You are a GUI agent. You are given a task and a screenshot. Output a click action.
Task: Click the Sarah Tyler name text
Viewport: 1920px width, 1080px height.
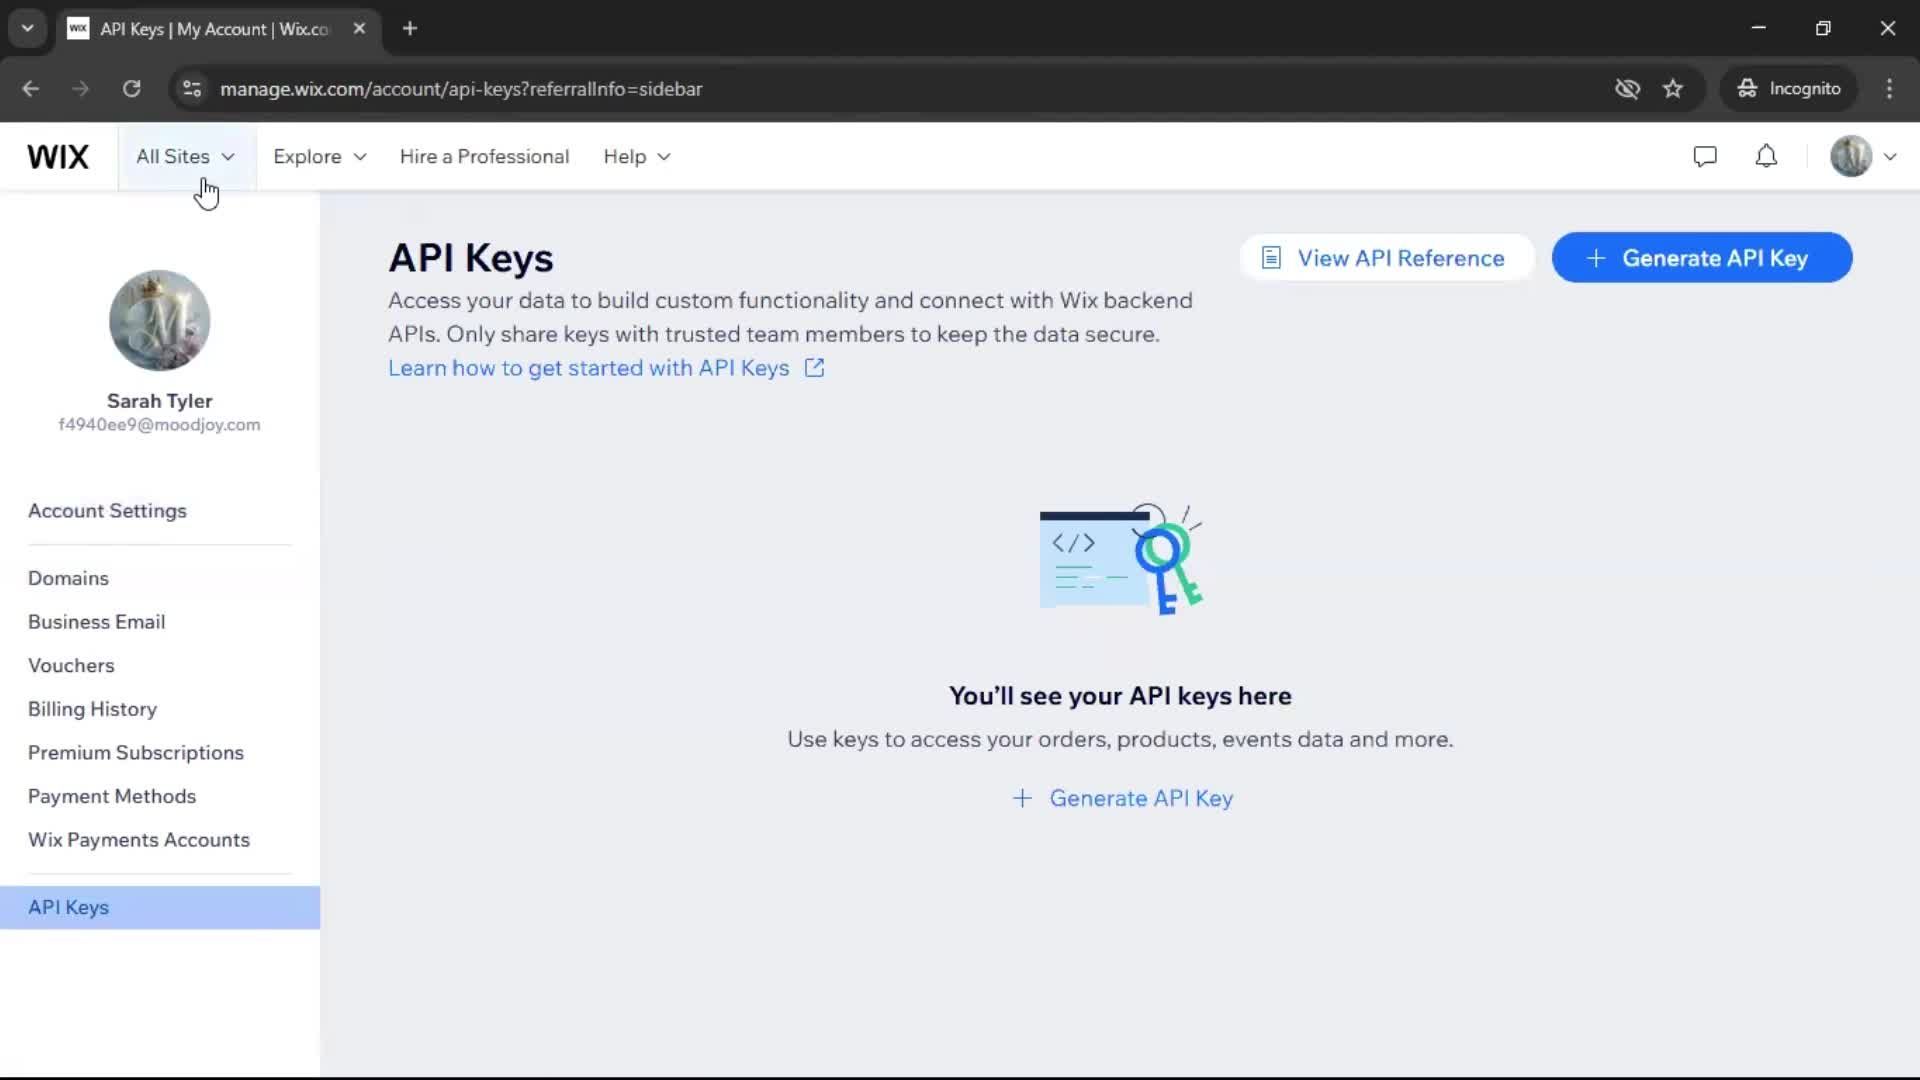pyautogui.click(x=159, y=401)
